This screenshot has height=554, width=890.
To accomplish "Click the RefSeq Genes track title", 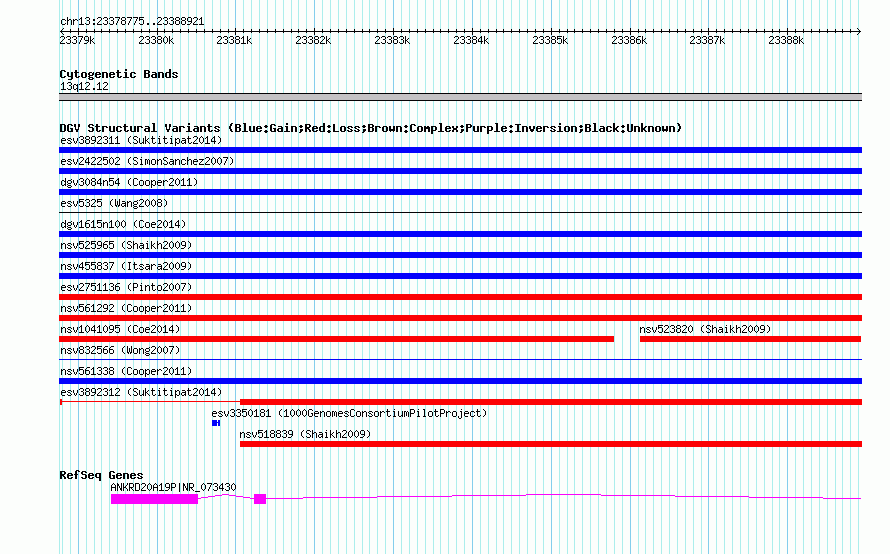I will click(101, 475).
